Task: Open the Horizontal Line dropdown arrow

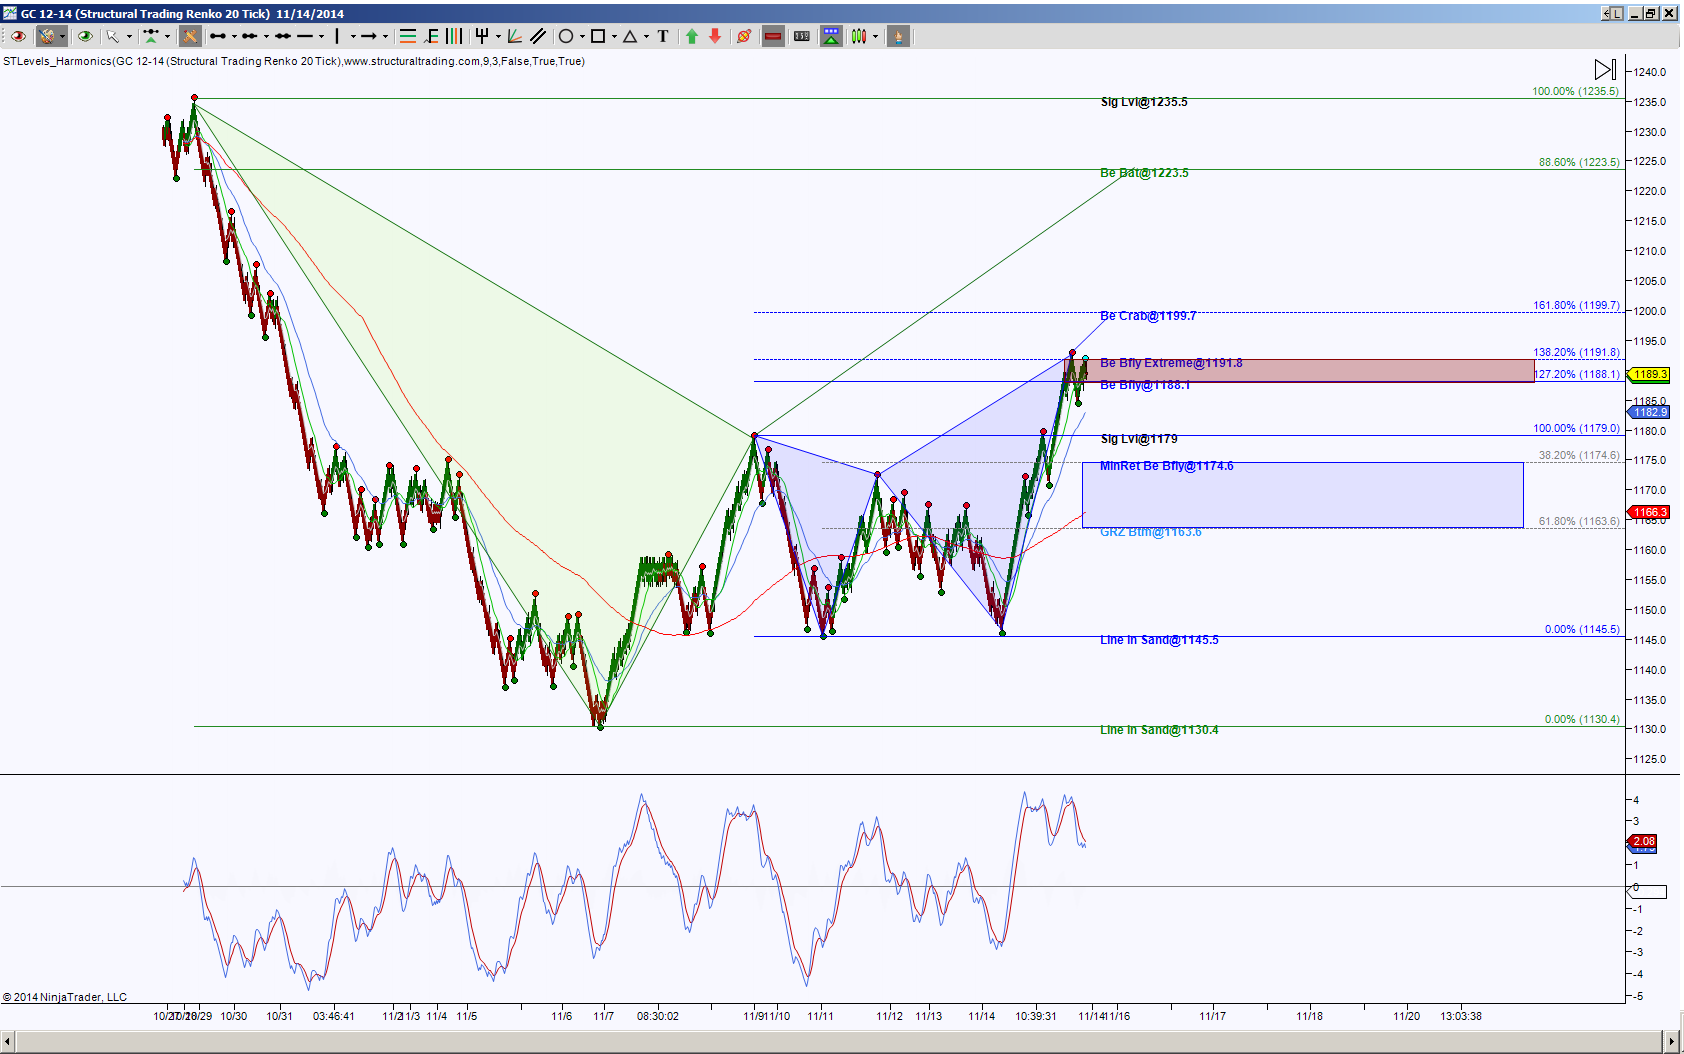Action: tap(321, 36)
